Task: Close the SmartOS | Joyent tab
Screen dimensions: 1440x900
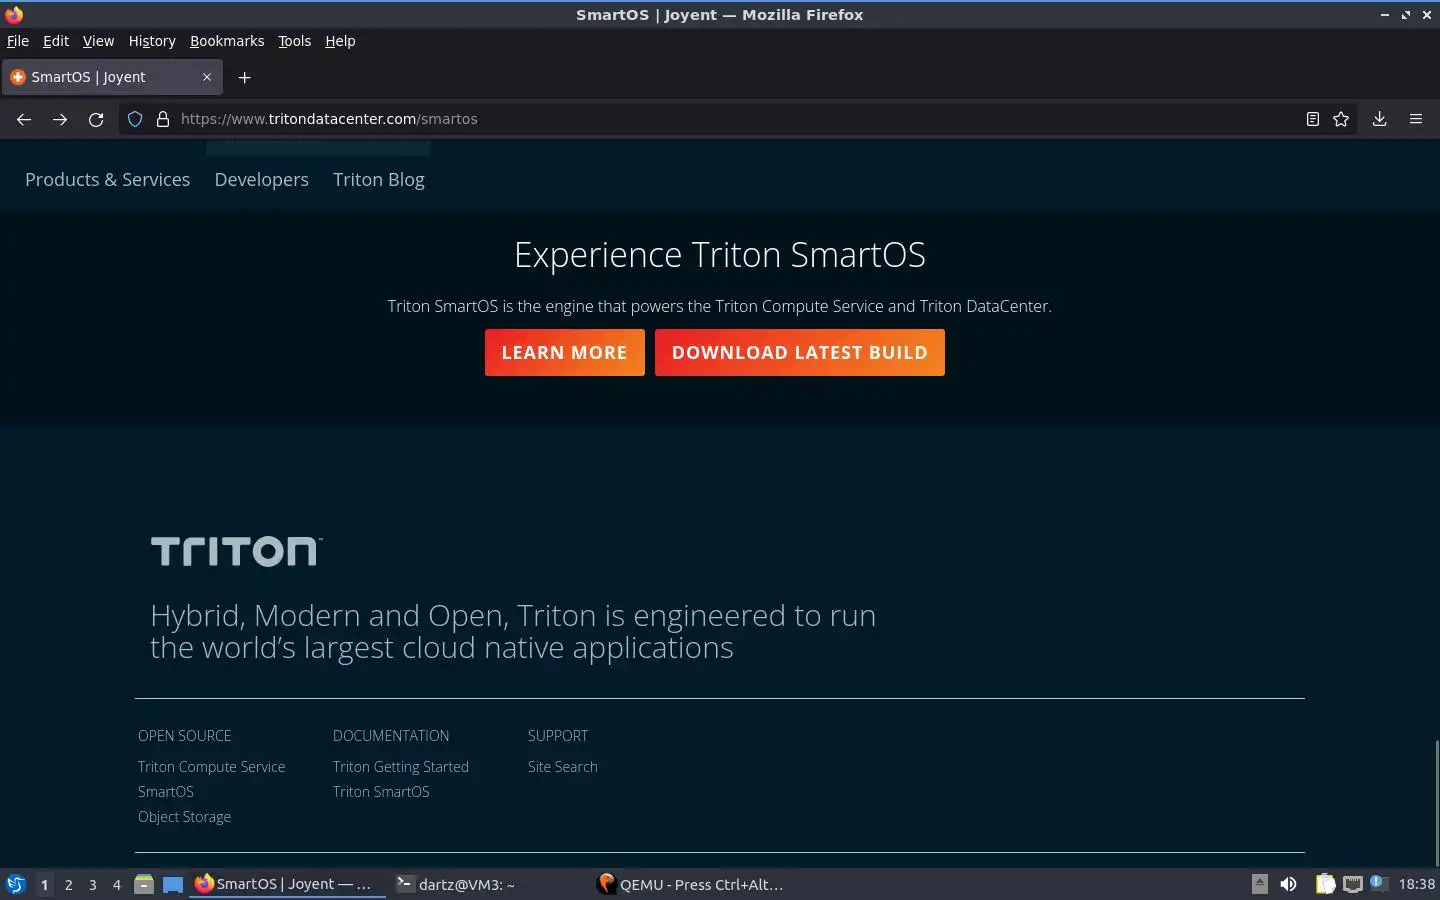Action: click(x=207, y=77)
